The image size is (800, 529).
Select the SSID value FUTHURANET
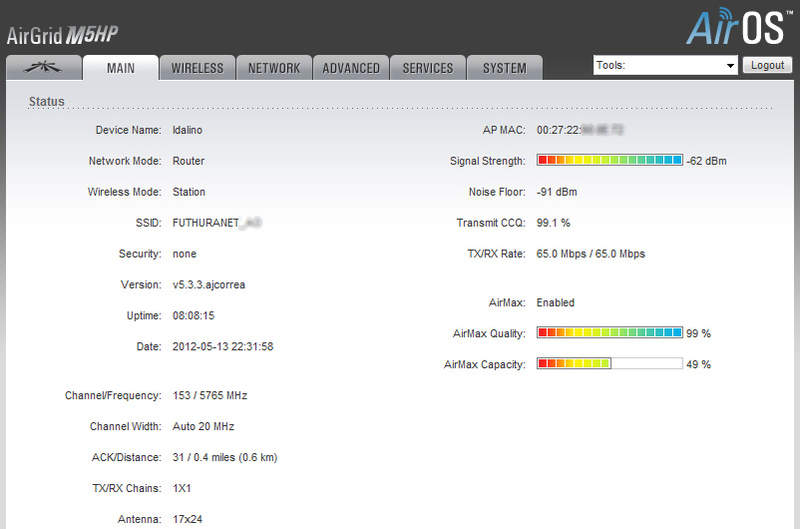pos(217,223)
